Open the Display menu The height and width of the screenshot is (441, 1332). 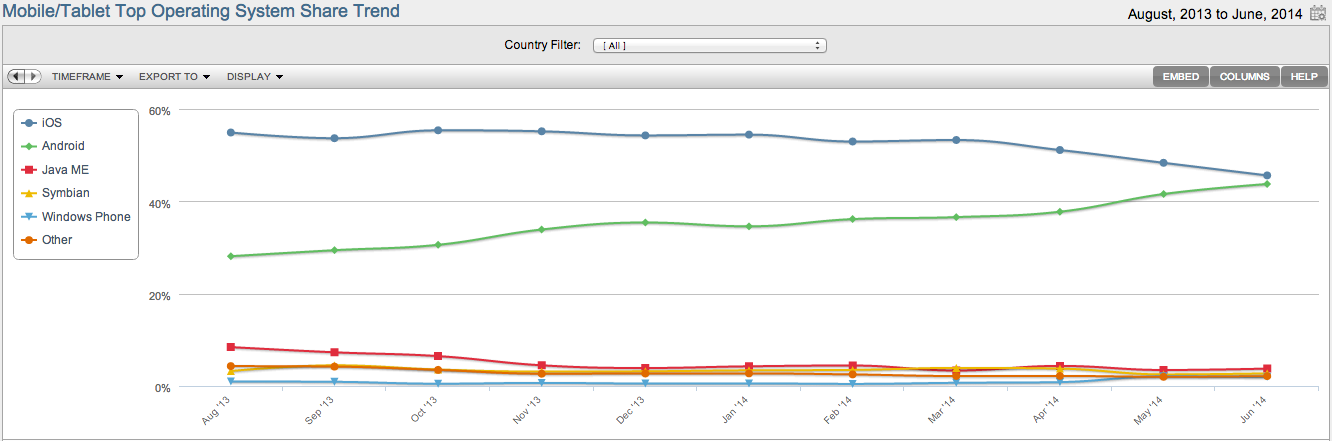point(255,77)
